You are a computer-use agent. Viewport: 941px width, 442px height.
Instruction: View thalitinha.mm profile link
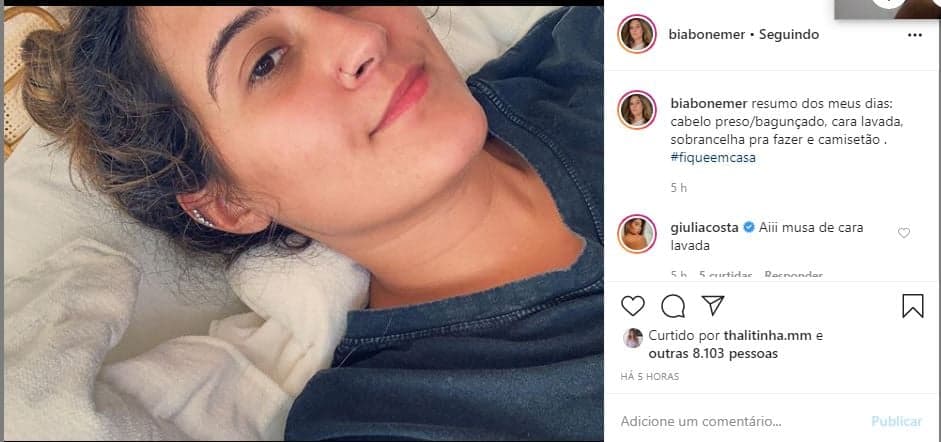click(x=759, y=336)
